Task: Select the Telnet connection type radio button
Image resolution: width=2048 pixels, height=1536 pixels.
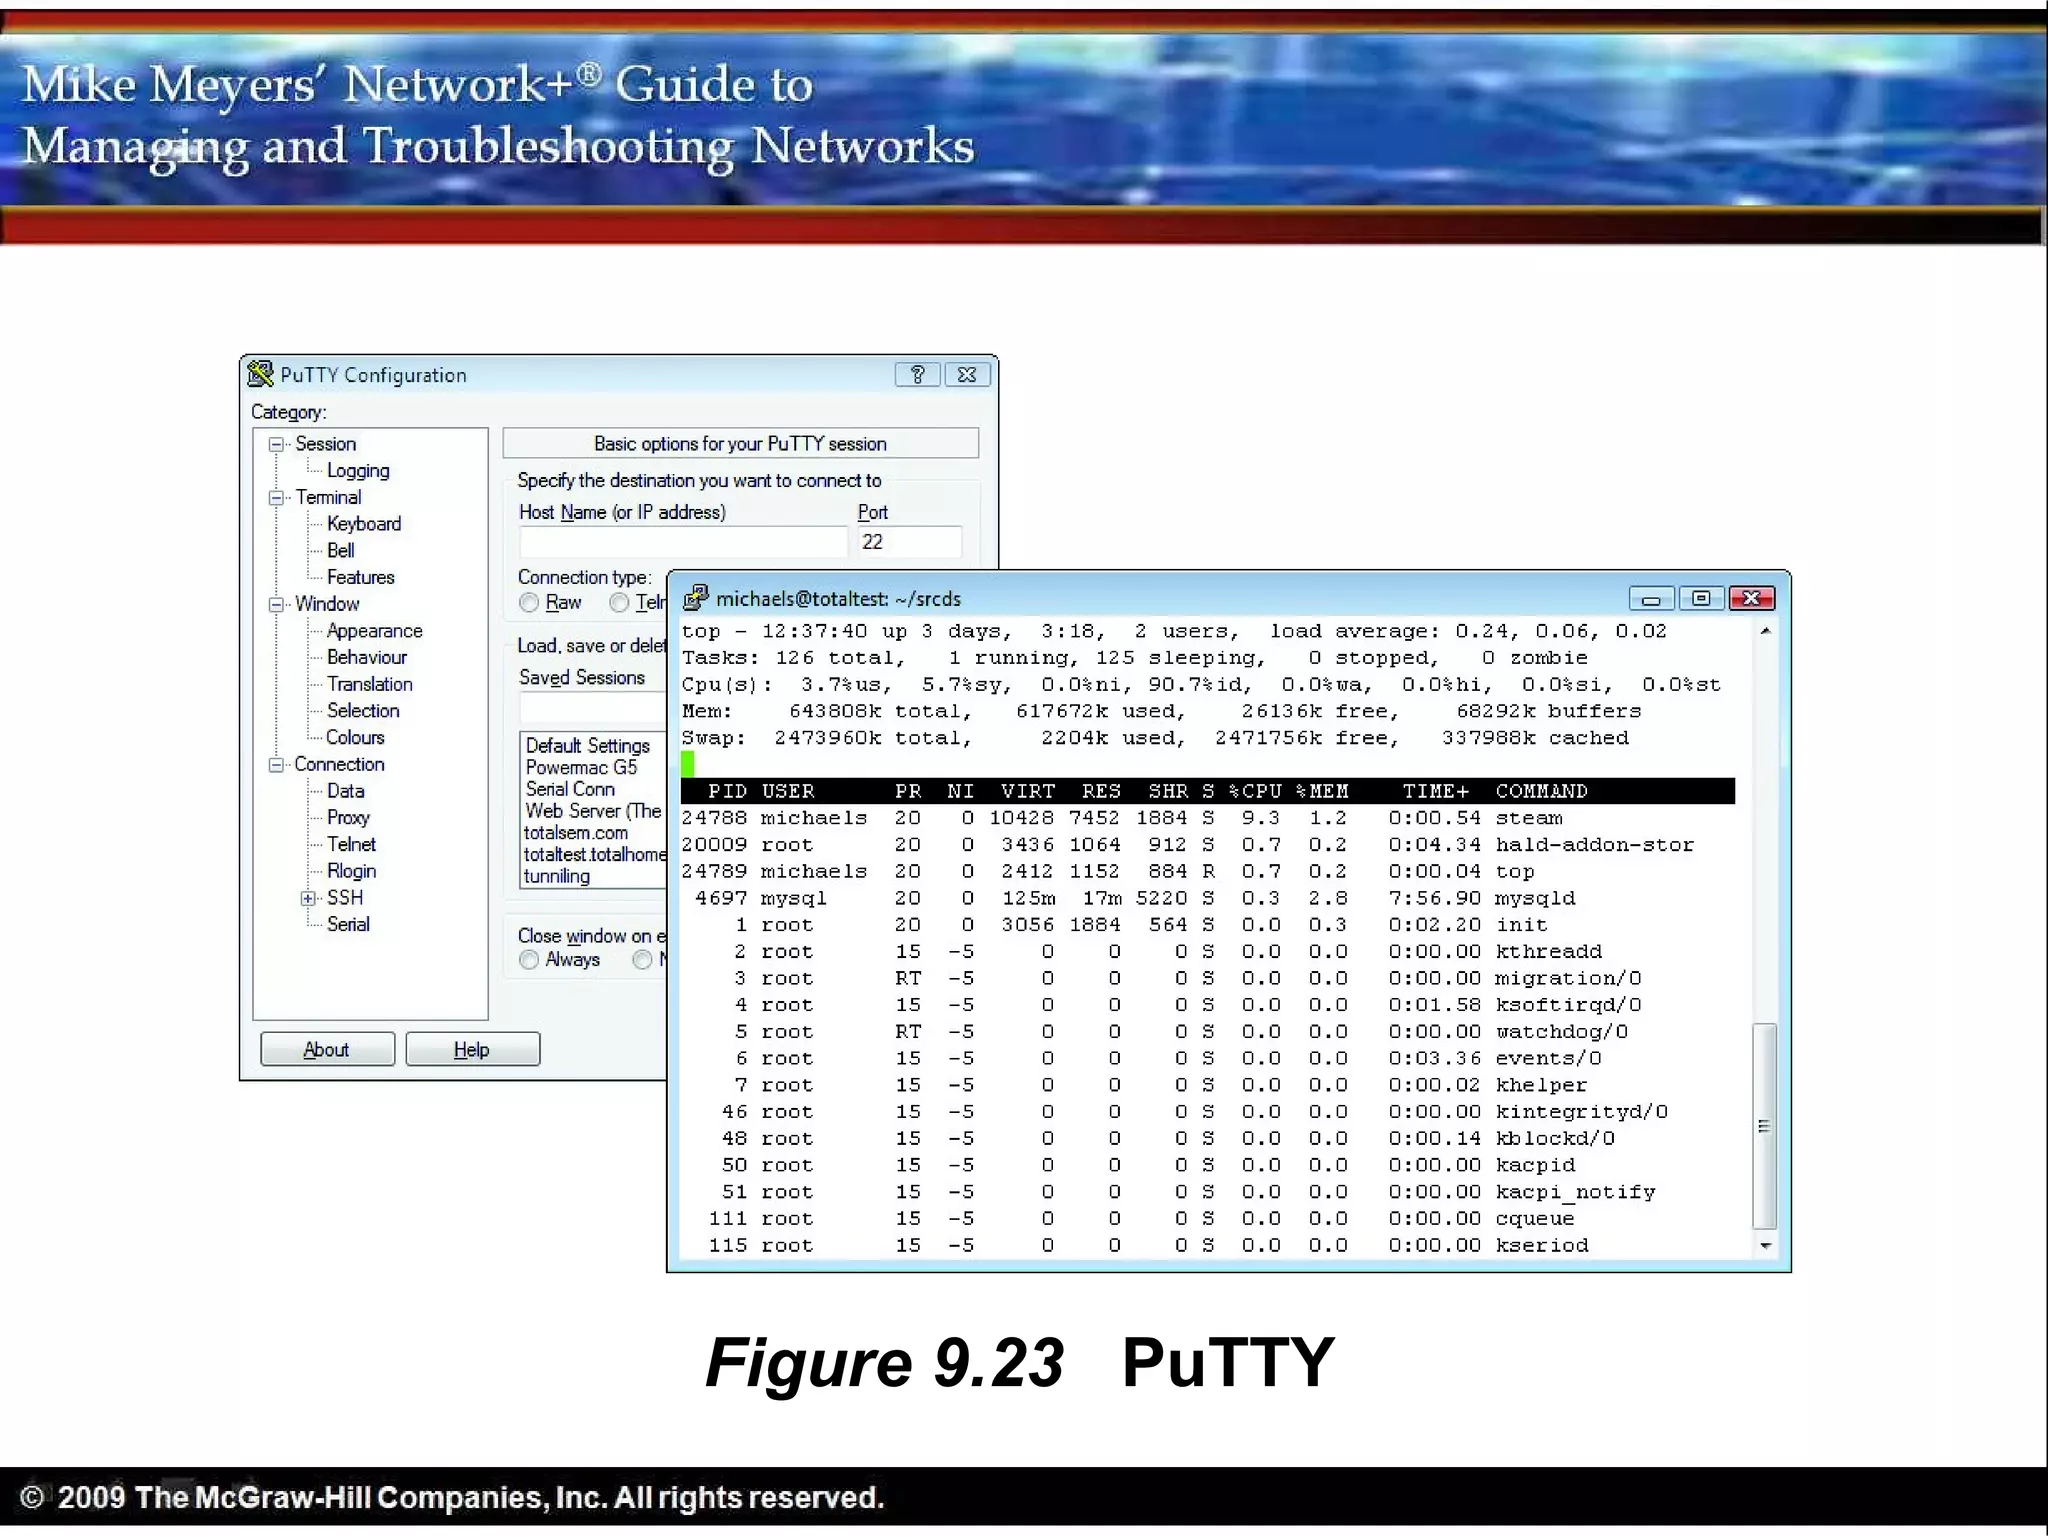Action: [619, 603]
